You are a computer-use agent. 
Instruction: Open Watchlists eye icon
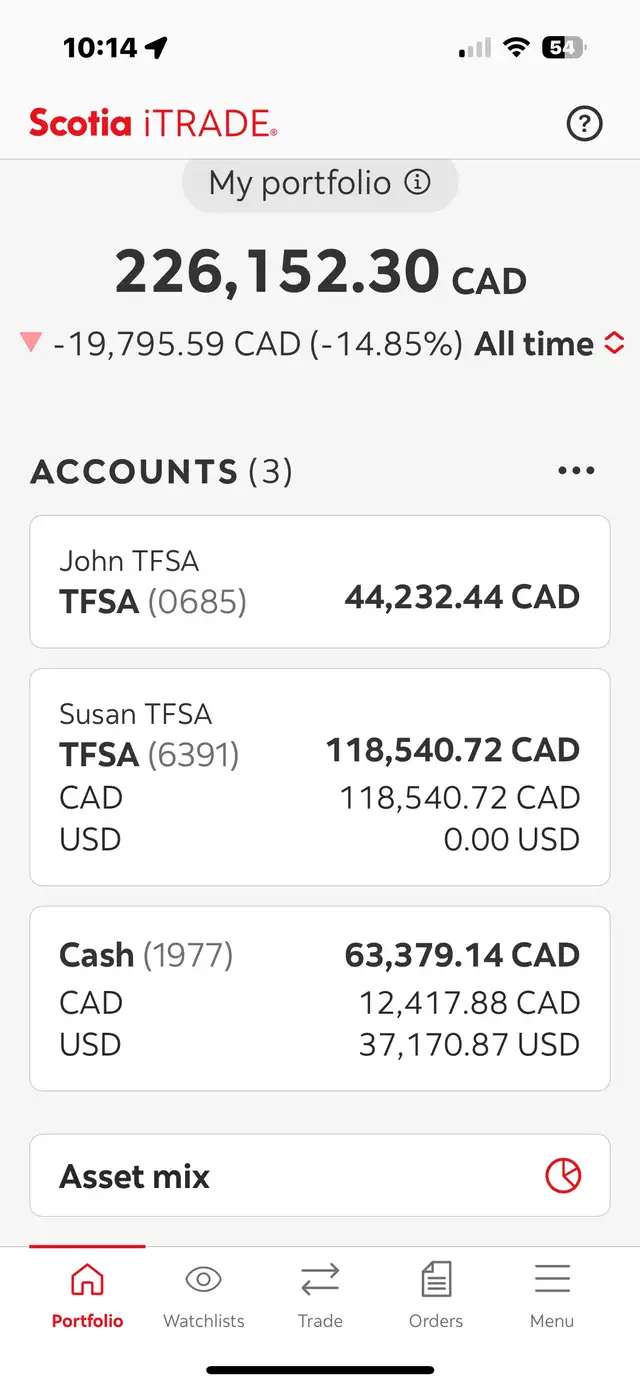[x=203, y=1279]
